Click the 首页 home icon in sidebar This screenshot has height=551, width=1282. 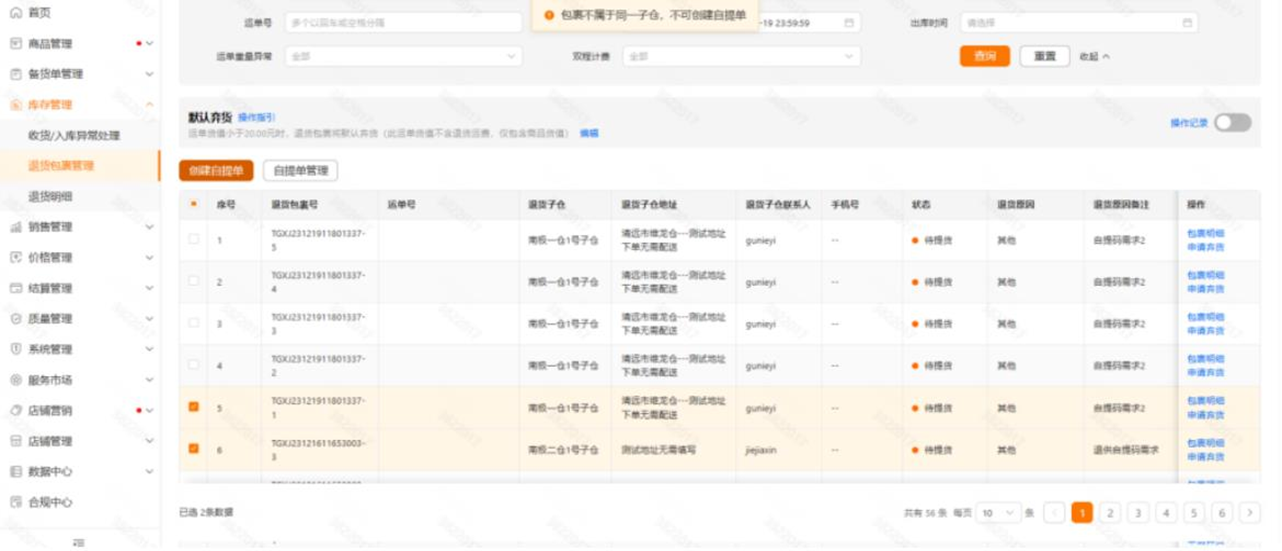point(15,13)
